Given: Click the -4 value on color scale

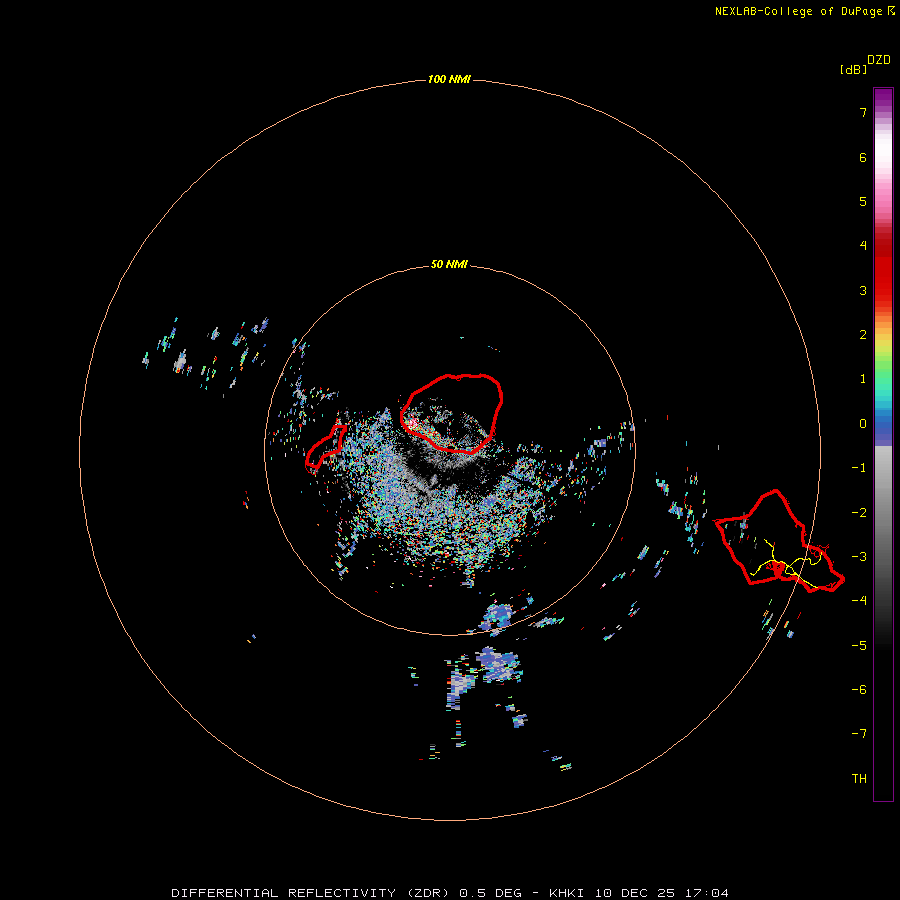Looking at the screenshot, I should click(x=859, y=601).
